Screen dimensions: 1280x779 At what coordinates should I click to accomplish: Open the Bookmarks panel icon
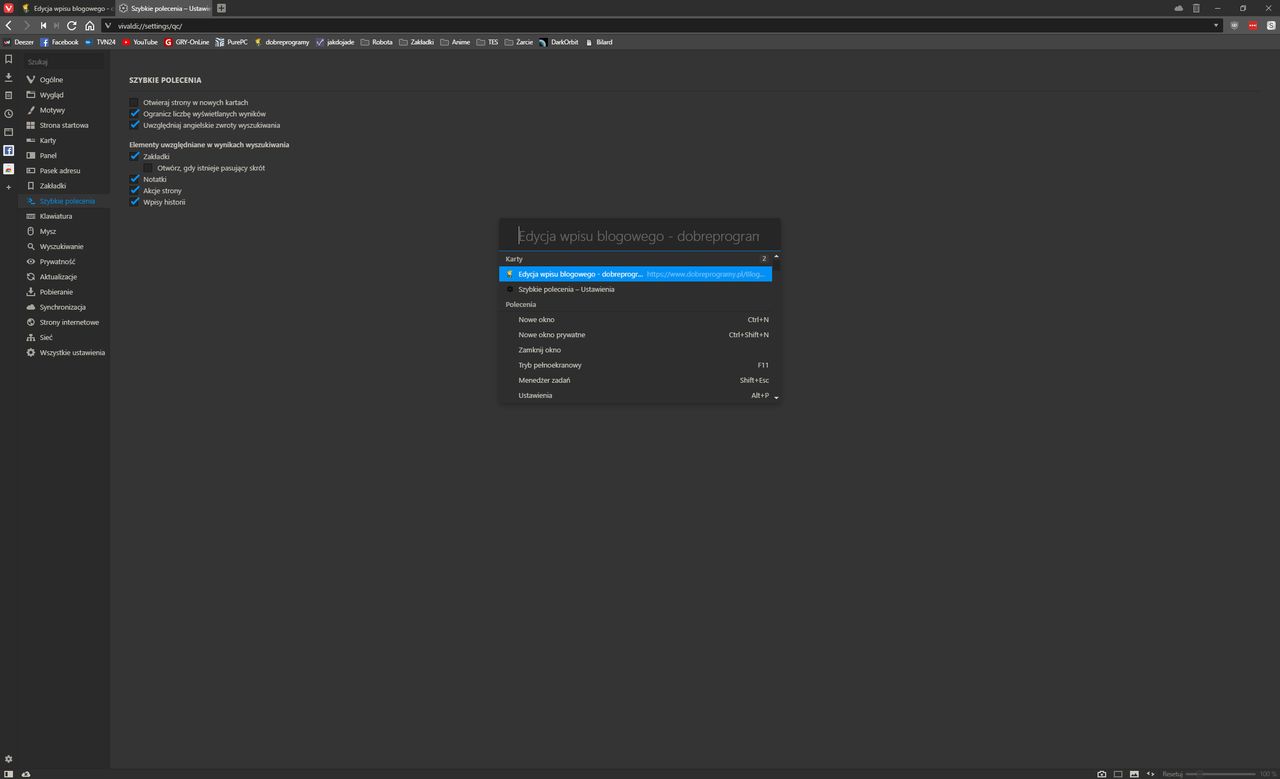tap(9, 59)
